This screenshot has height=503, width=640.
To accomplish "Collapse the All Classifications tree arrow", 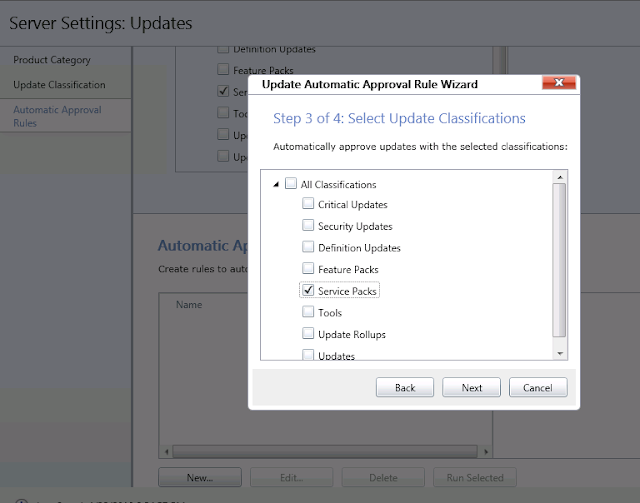I will [274, 184].
